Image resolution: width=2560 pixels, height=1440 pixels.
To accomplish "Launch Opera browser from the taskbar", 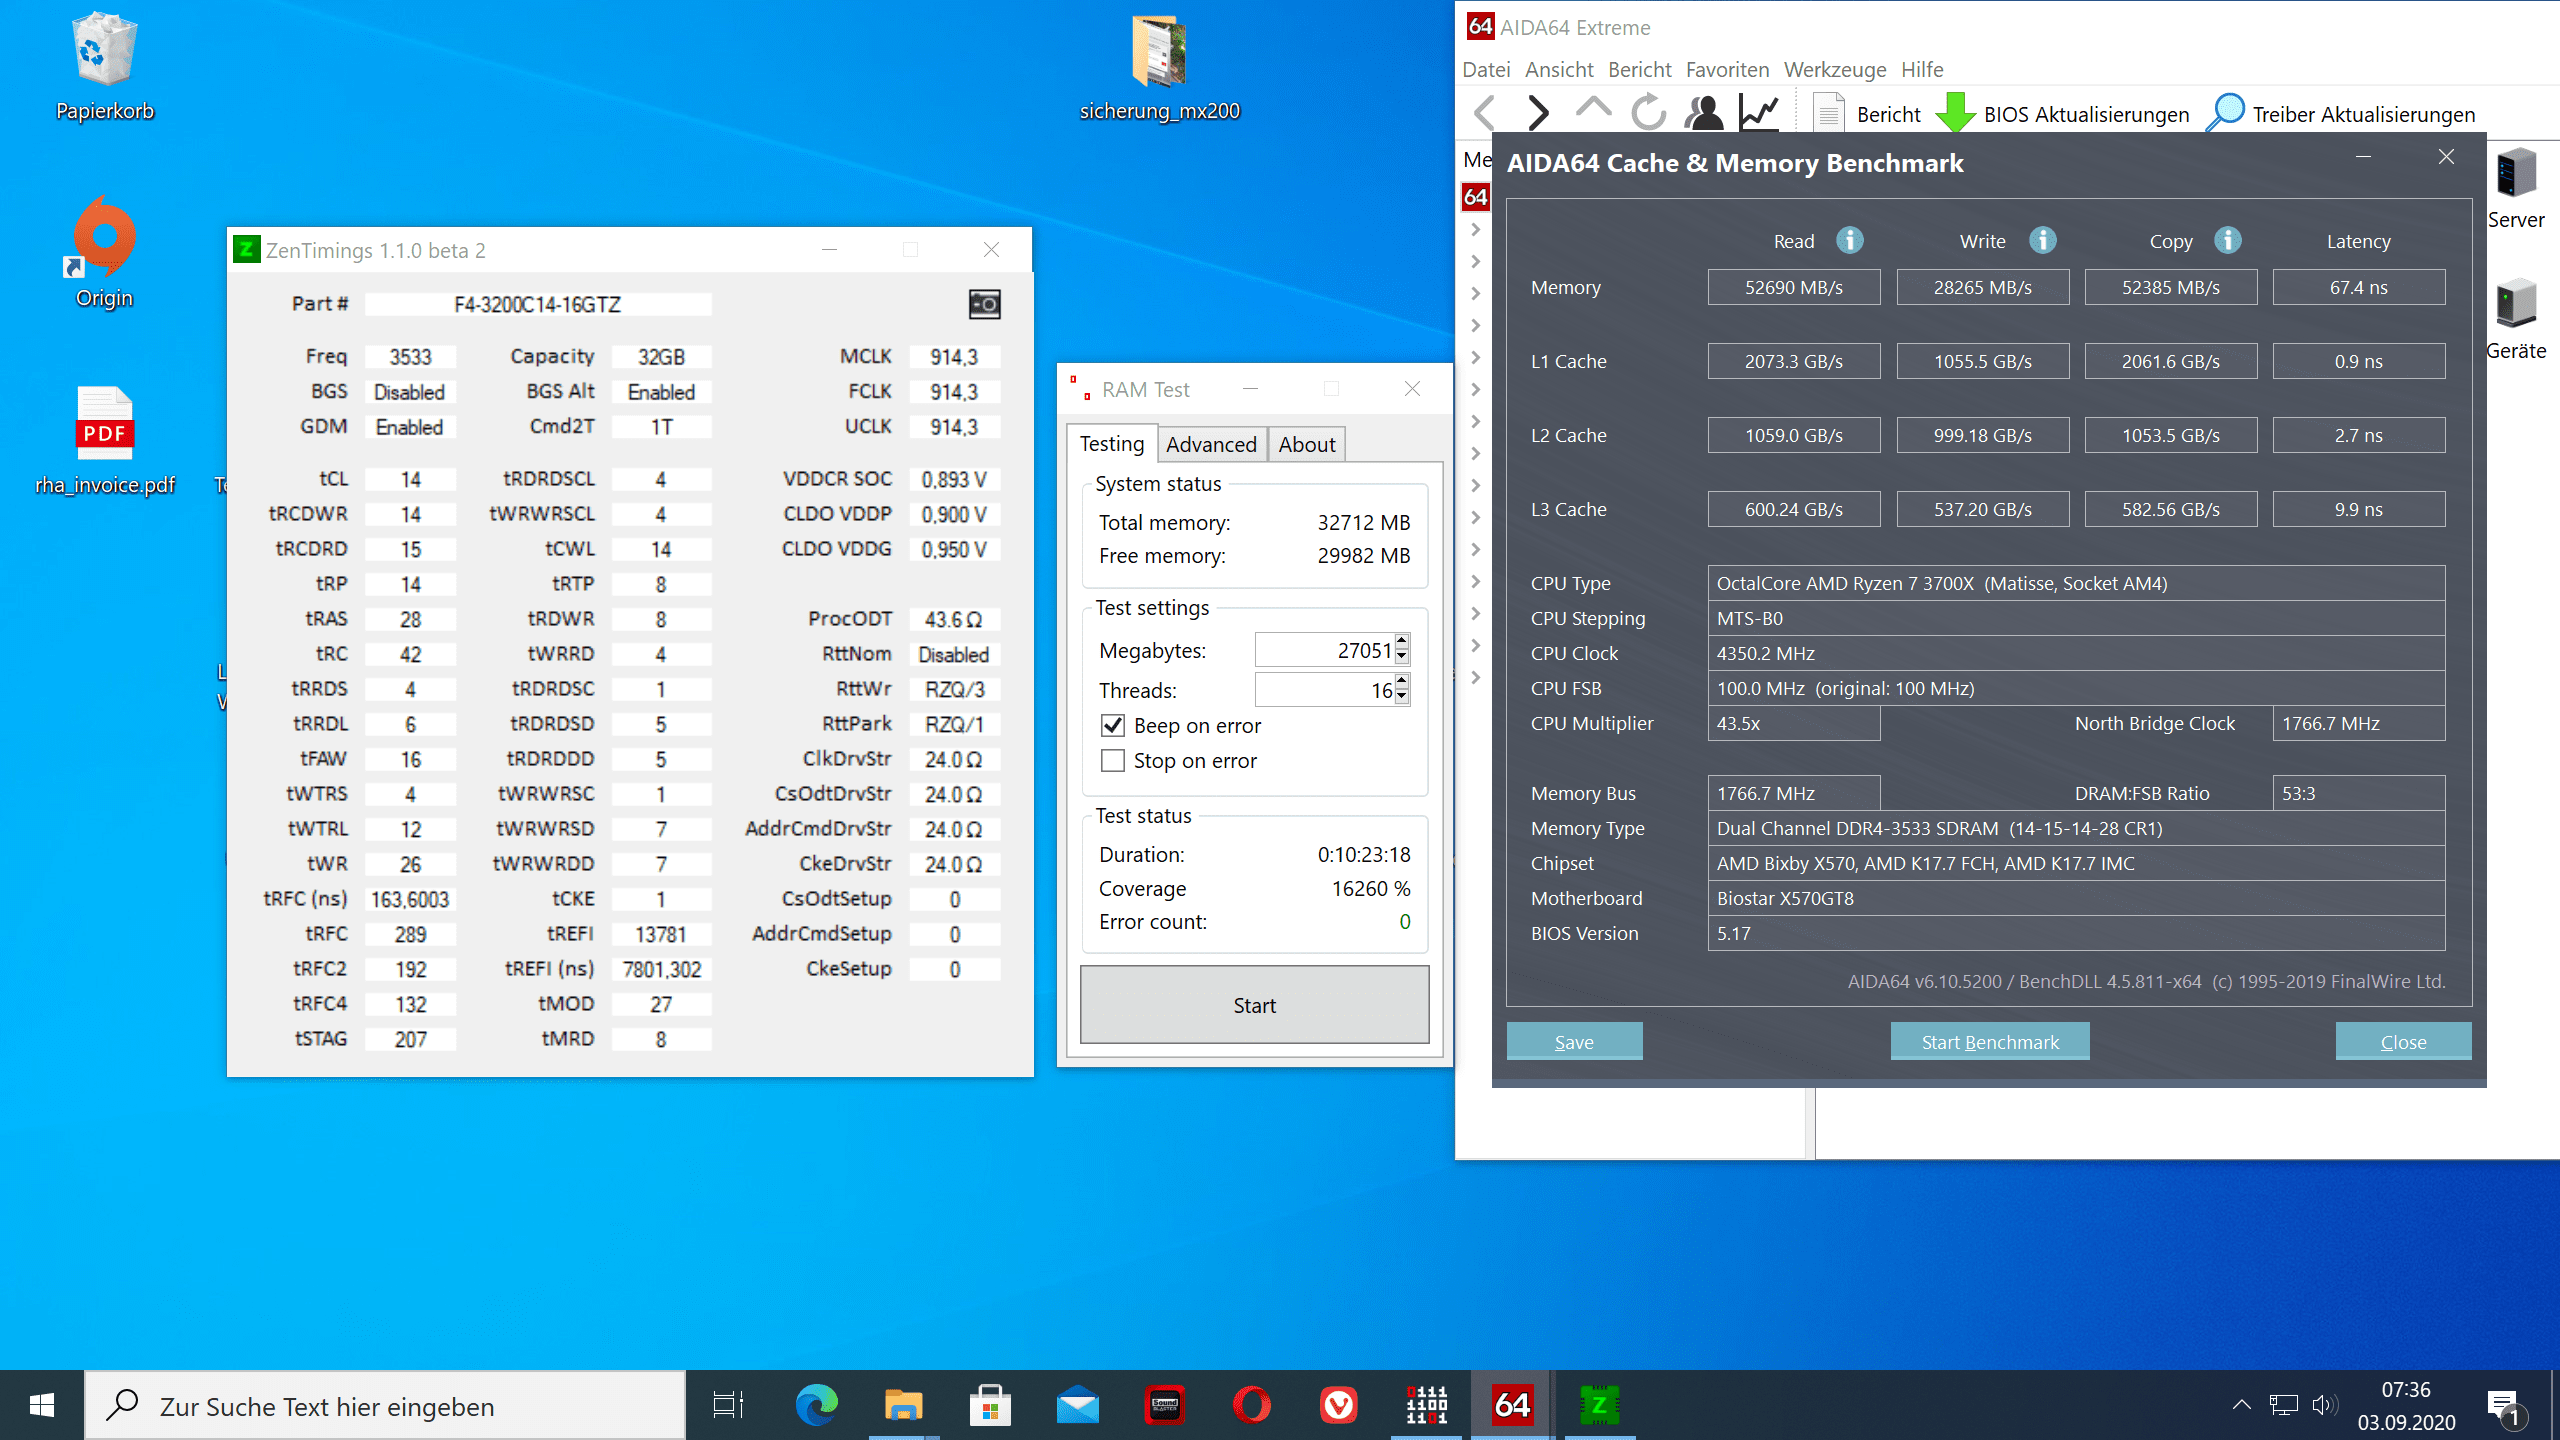I will [1252, 1405].
